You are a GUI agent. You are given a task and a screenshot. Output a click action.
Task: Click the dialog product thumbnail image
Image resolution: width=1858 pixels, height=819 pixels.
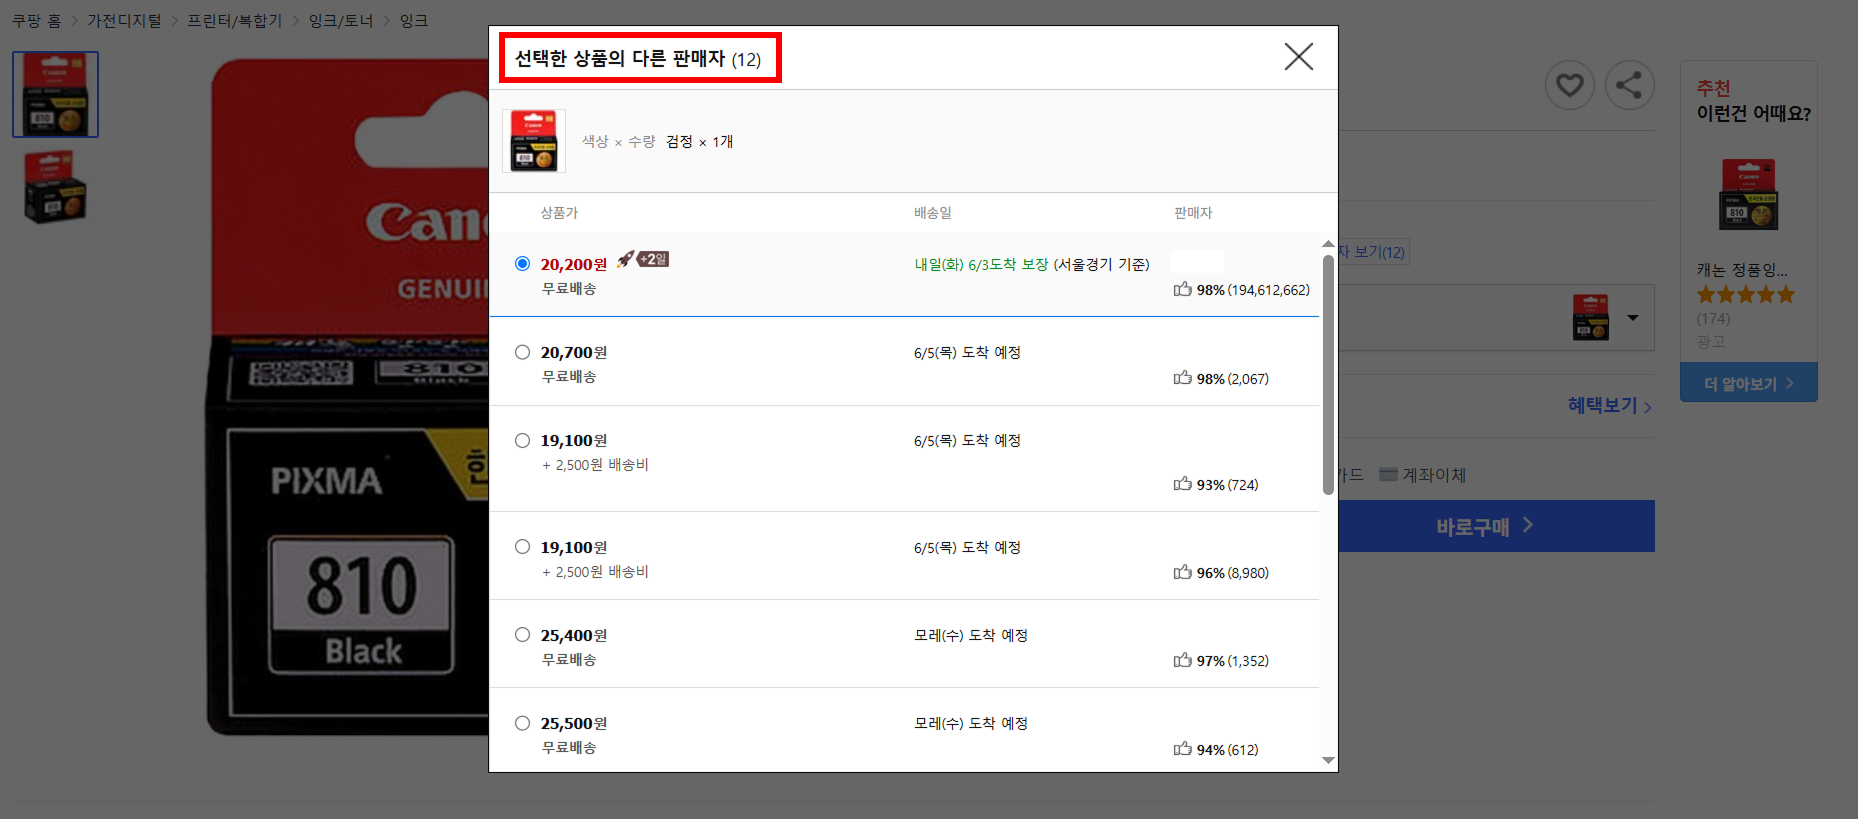(534, 141)
